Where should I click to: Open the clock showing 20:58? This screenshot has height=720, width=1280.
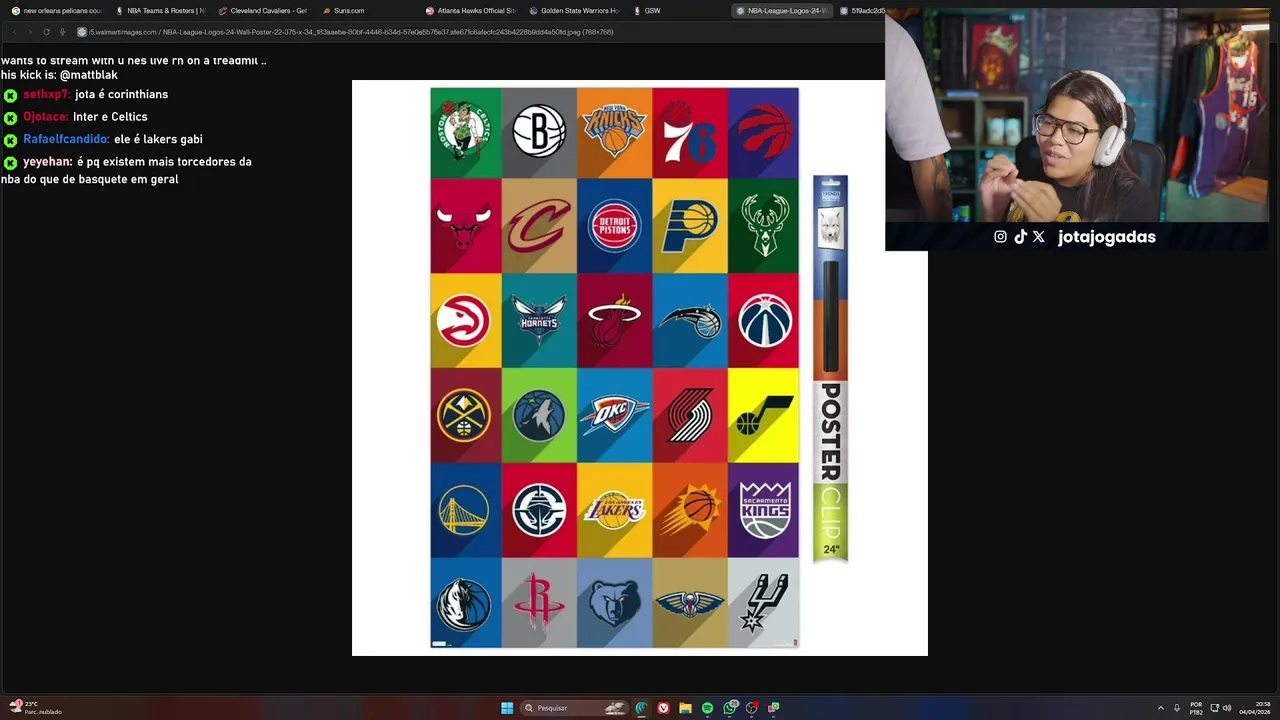pos(1255,708)
